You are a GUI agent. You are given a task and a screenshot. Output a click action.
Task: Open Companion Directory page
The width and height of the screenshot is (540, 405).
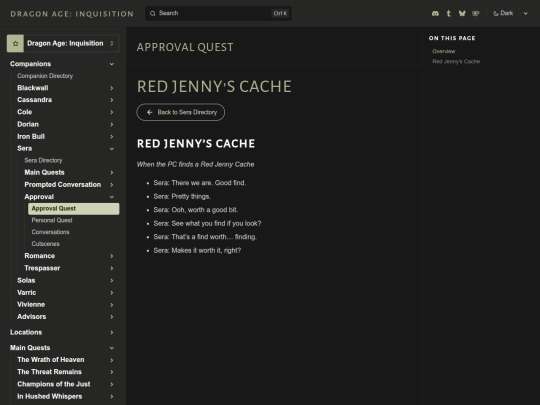(x=45, y=76)
